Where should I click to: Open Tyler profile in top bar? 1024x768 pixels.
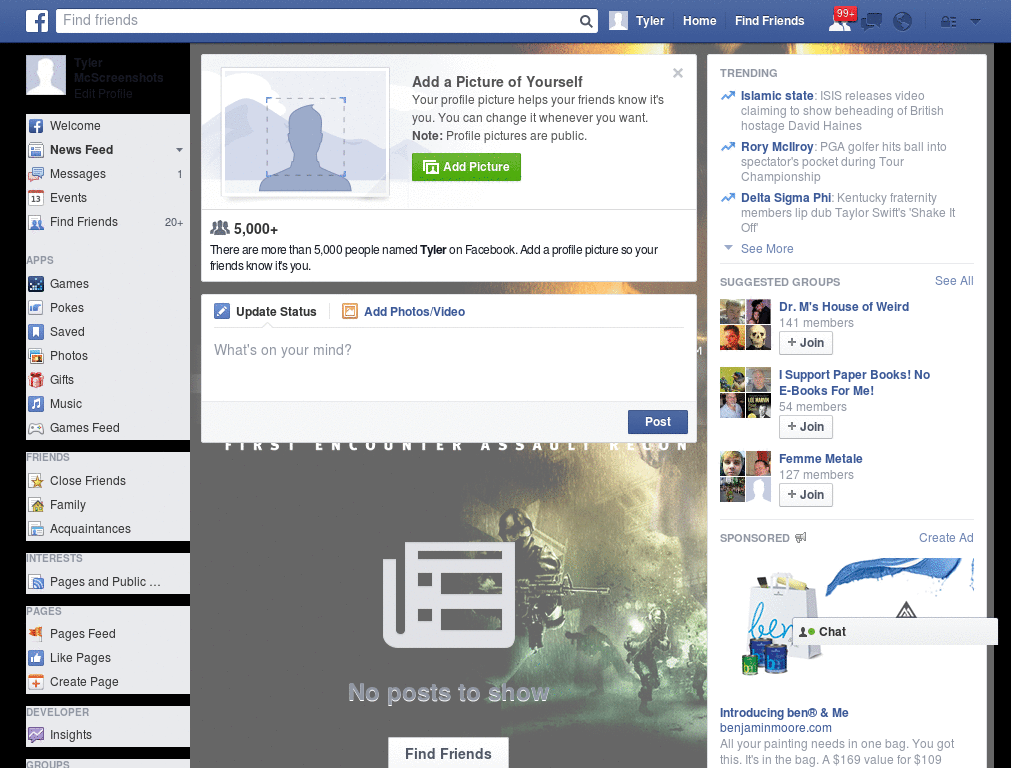point(637,21)
